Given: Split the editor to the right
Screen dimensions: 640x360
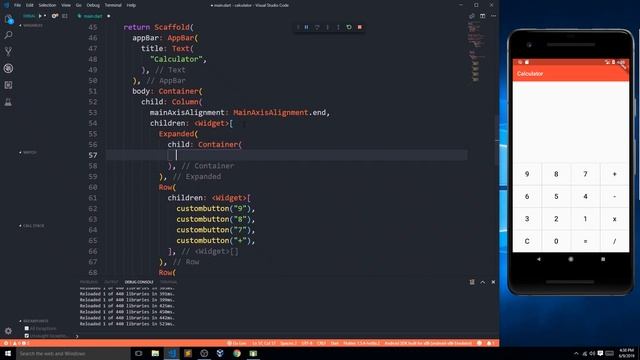Looking at the screenshot, I should coord(482,16).
